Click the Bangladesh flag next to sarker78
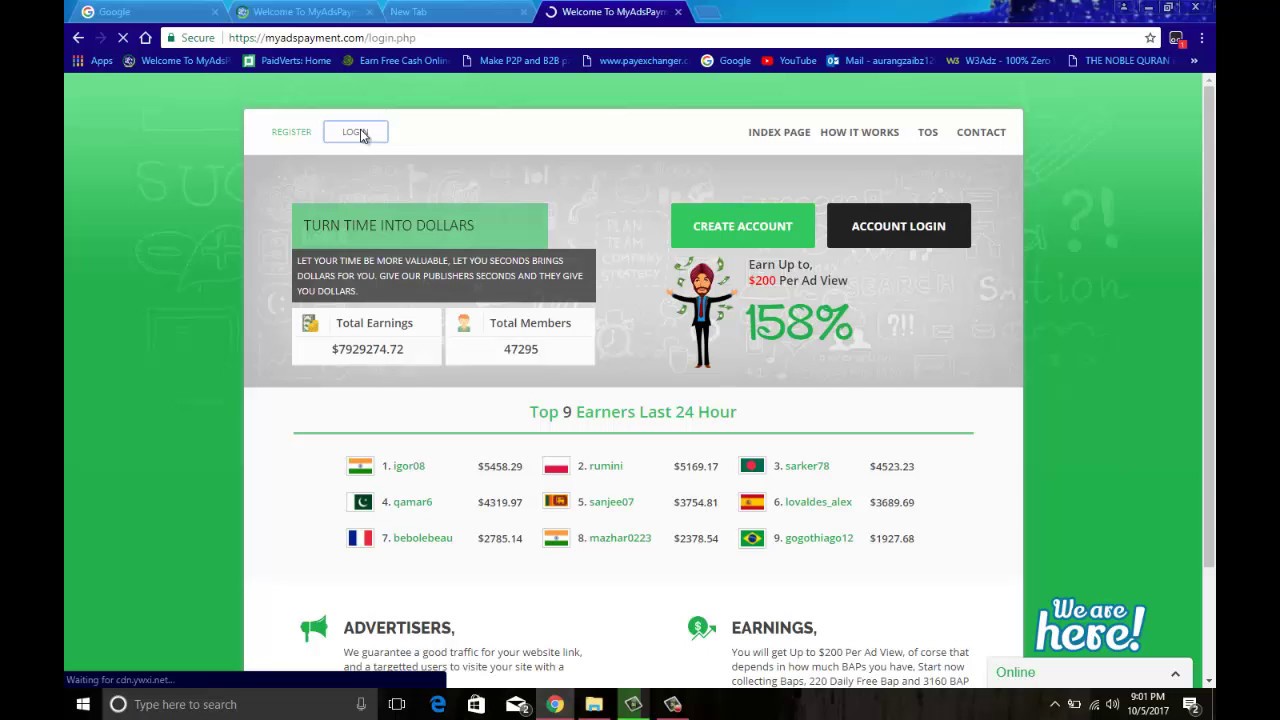The height and width of the screenshot is (720, 1280). [x=752, y=466]
